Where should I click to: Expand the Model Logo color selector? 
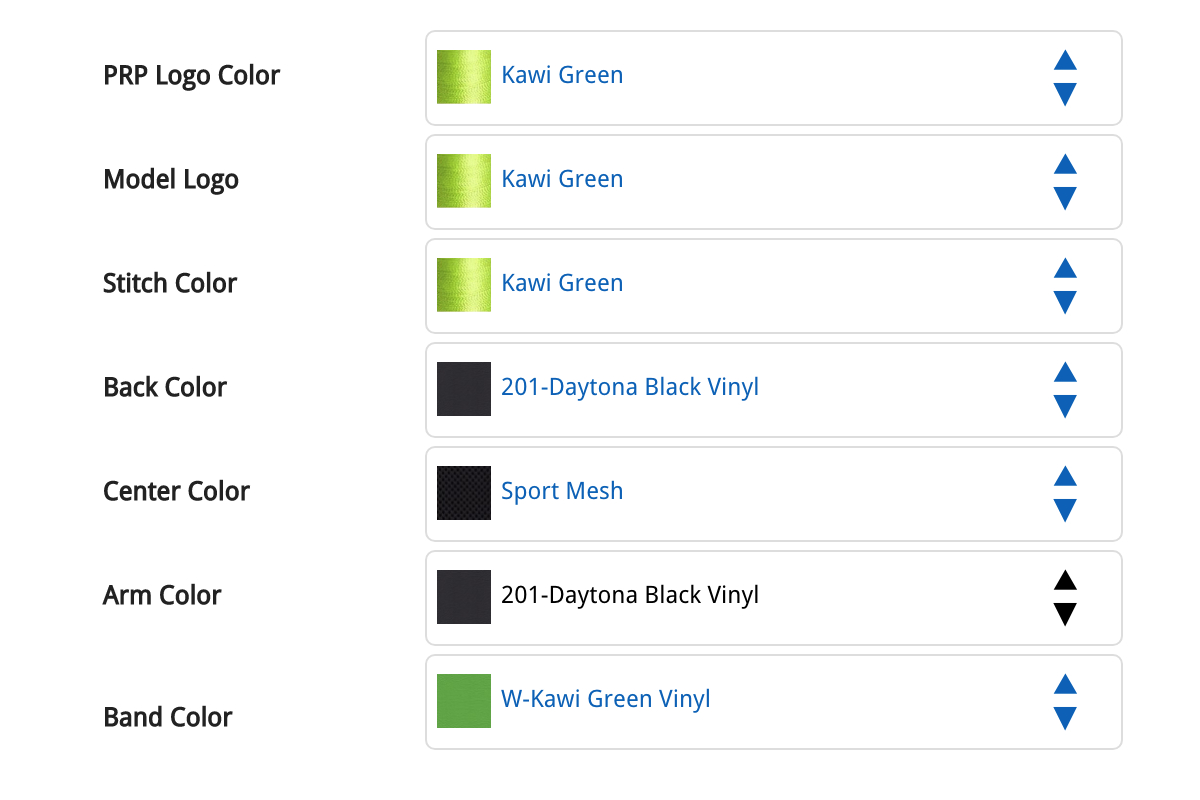(773, 182)
